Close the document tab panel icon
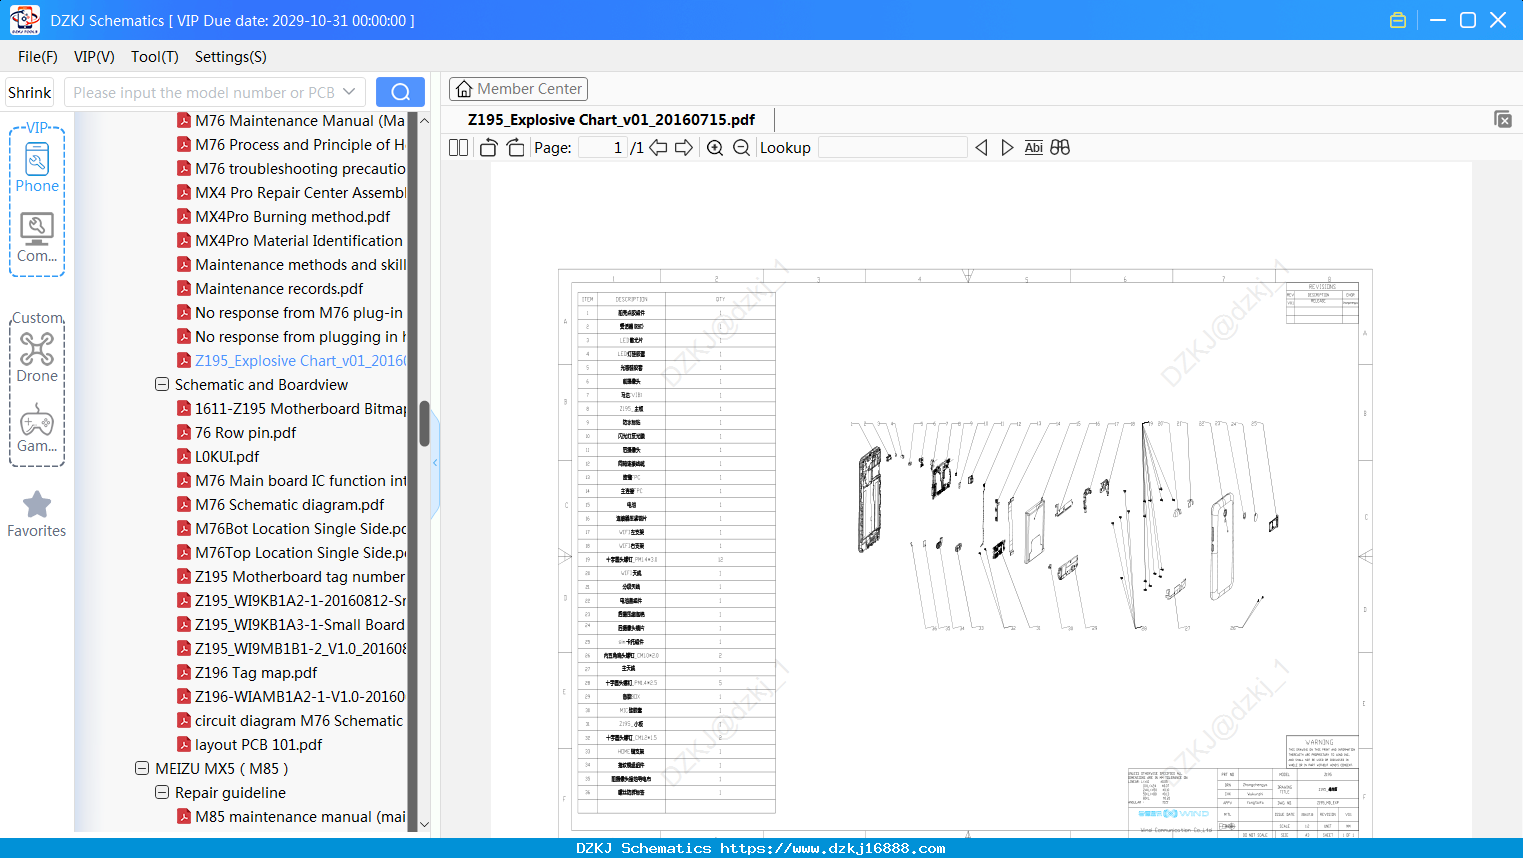Screen dimensions: 1523x858 click(1503, 119)
